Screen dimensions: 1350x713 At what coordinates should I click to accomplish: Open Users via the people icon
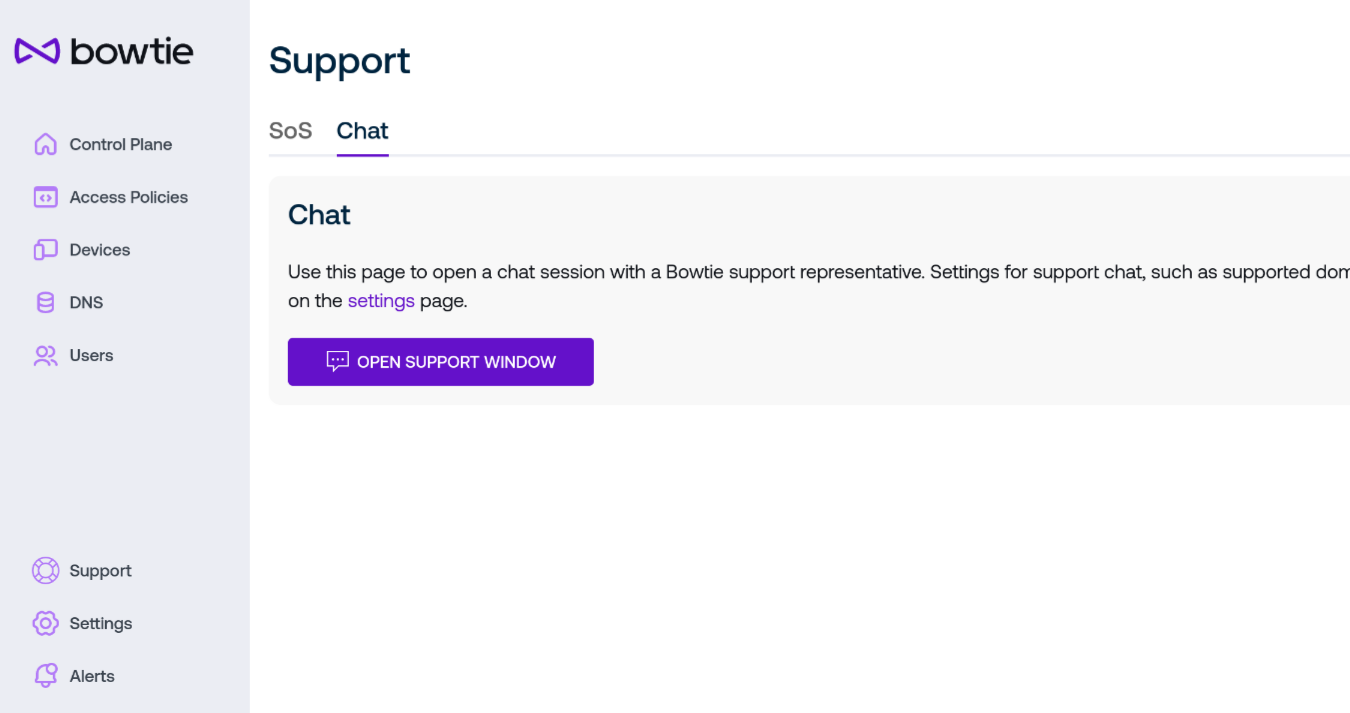(x=45, y=355)
